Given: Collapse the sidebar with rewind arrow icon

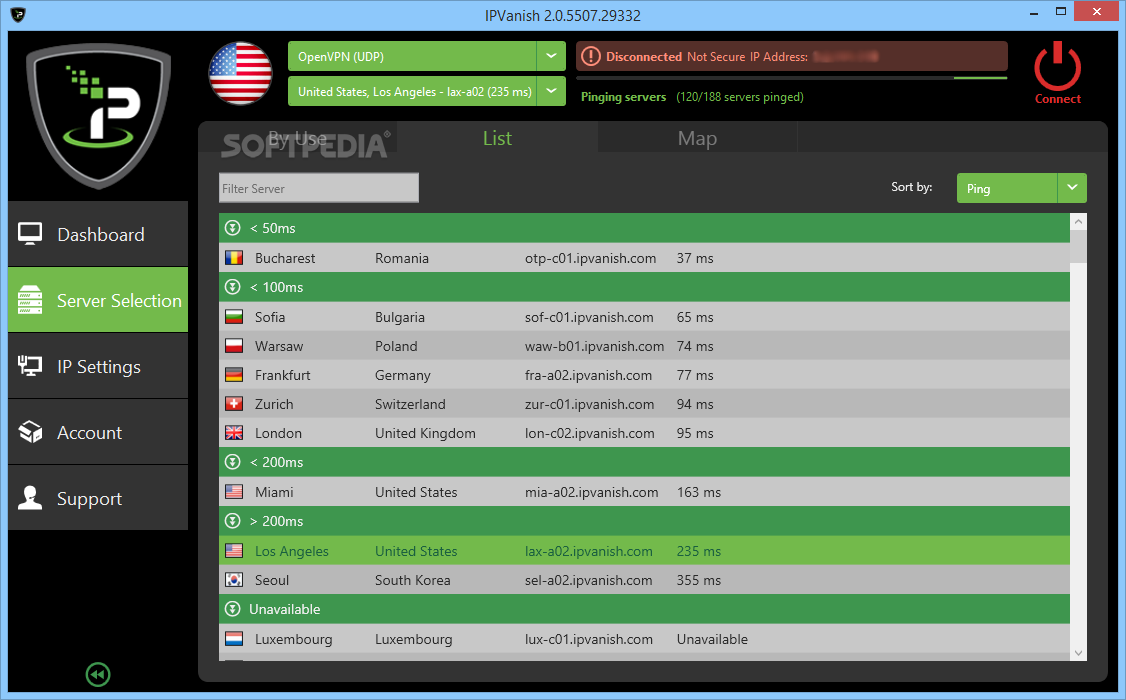Looking at the screenshot, I should (x=98, y=674).
